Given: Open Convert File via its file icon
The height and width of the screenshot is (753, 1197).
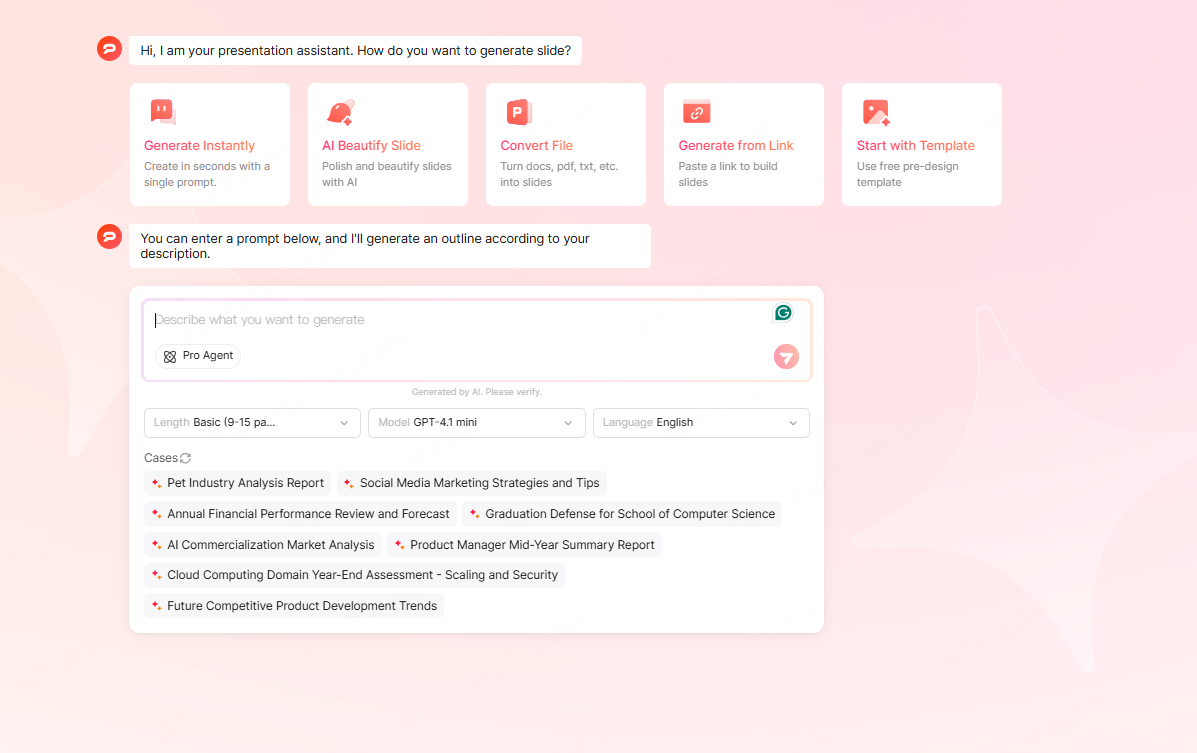Looking at the screenshot, I should click(517, 111).
